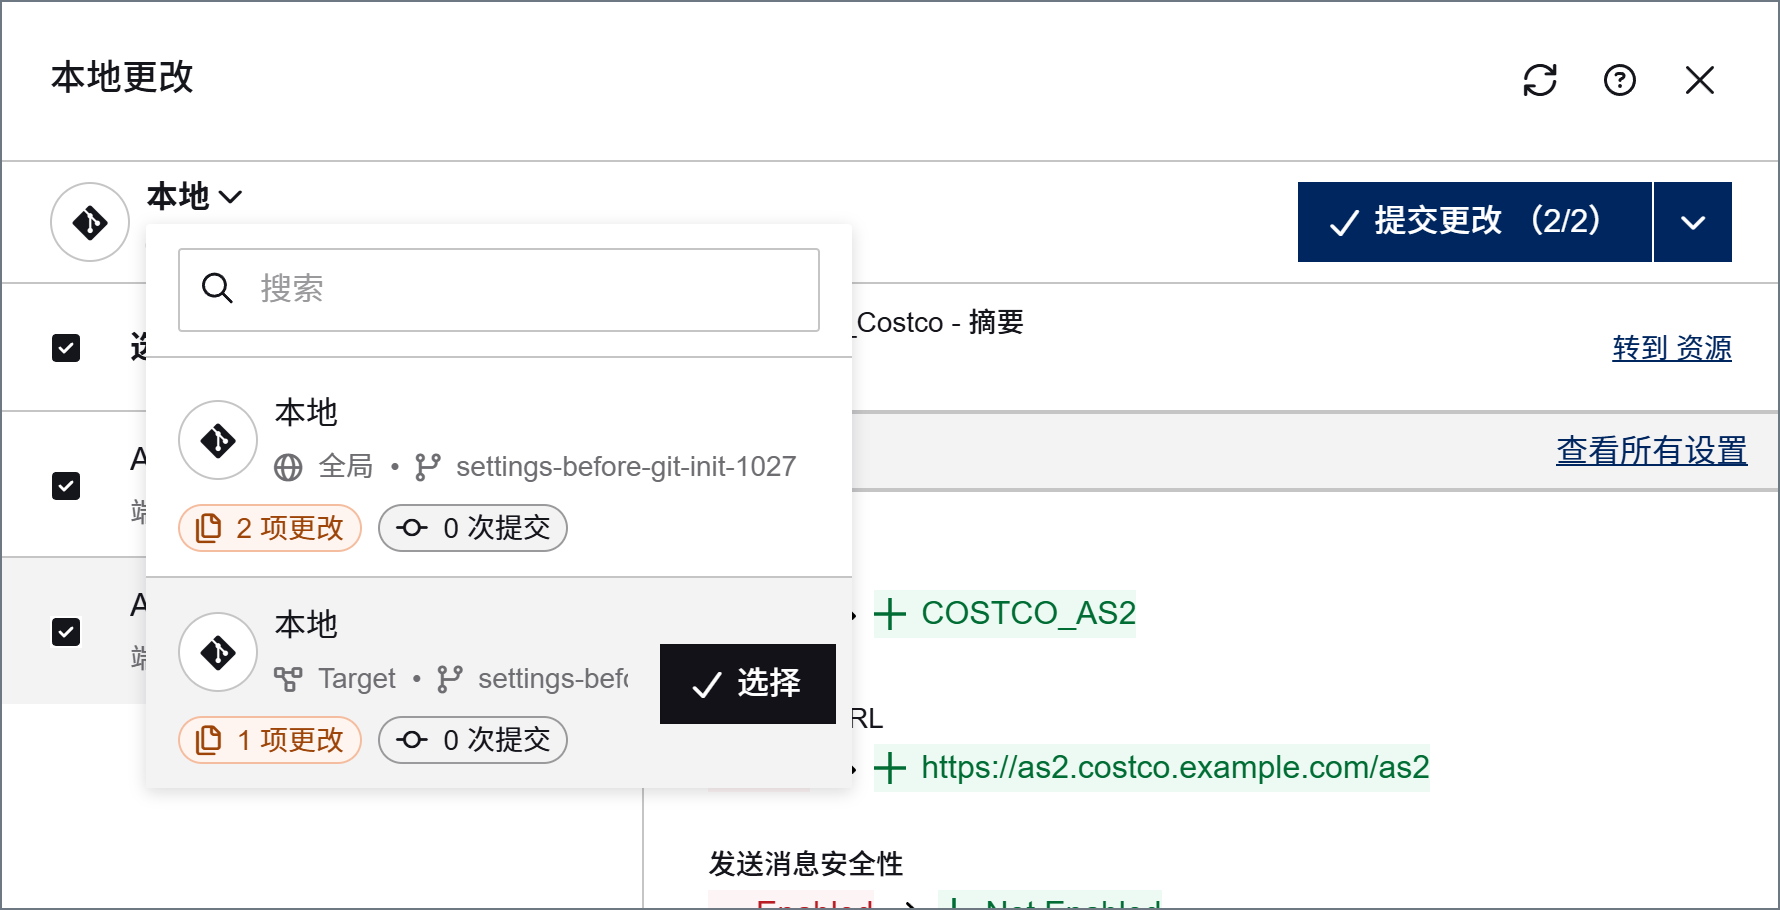Uncheck the second change row checkbox

[x=66, y=486]
